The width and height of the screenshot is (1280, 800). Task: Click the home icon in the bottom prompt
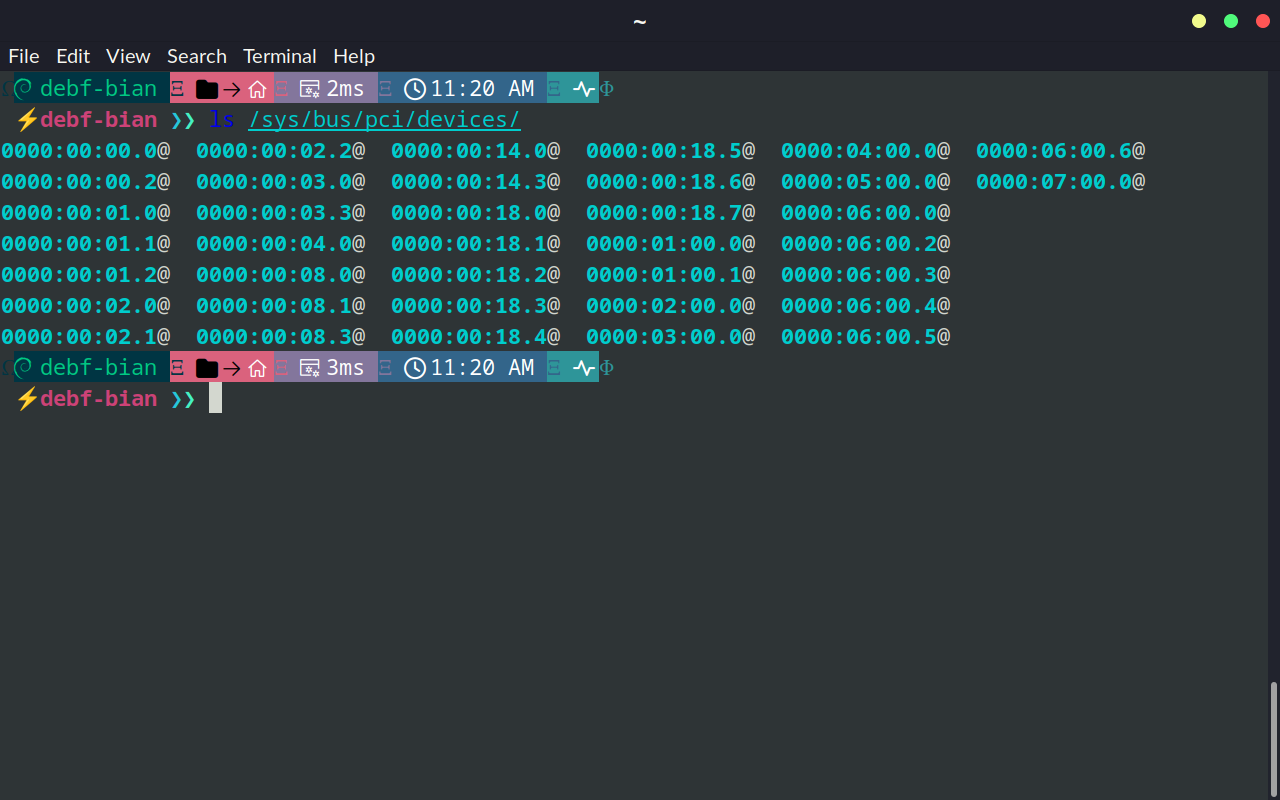(257, 368)
